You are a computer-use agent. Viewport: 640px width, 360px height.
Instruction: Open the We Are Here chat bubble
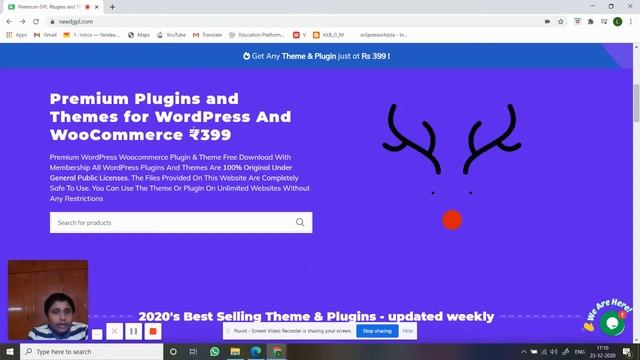[612, 323]
